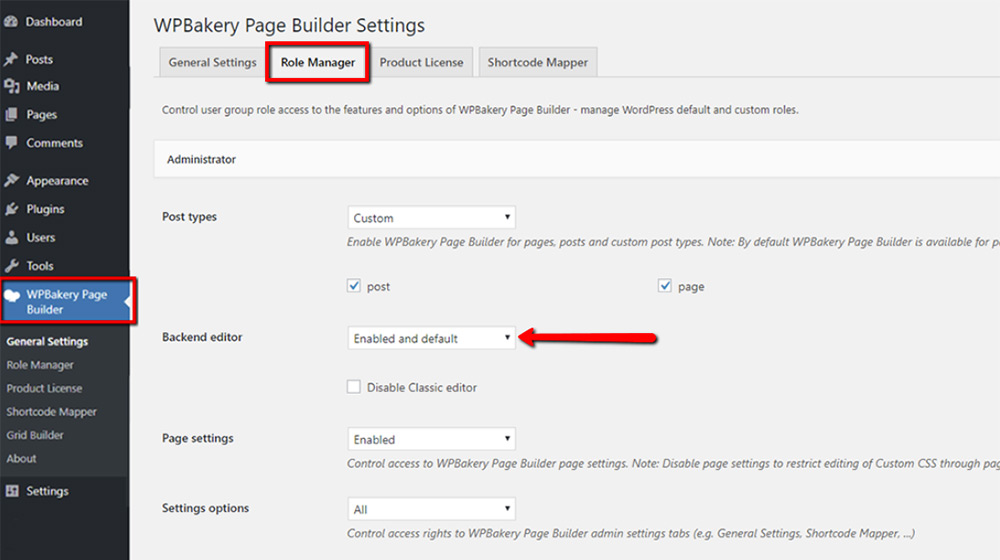Viewport: 1000px width, 560px height.
Task: Click the Users person icon
Action: tap(11, 237)
